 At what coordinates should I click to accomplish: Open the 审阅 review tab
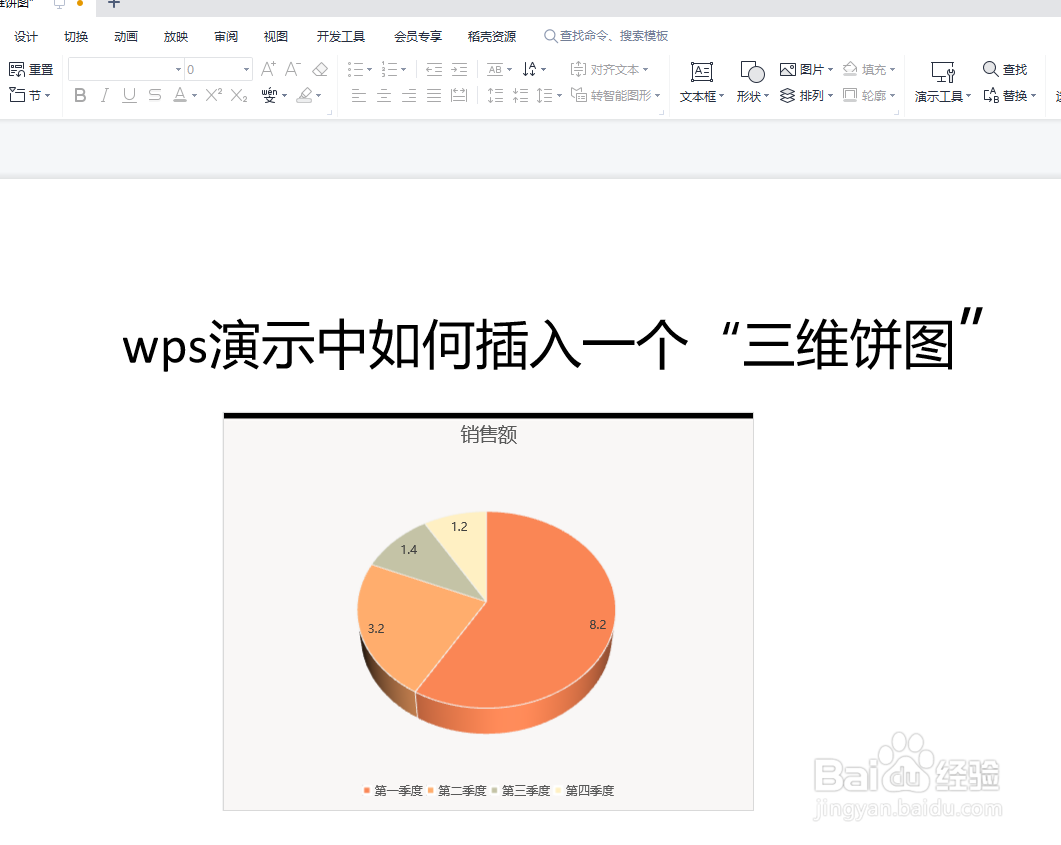point(226,37)
